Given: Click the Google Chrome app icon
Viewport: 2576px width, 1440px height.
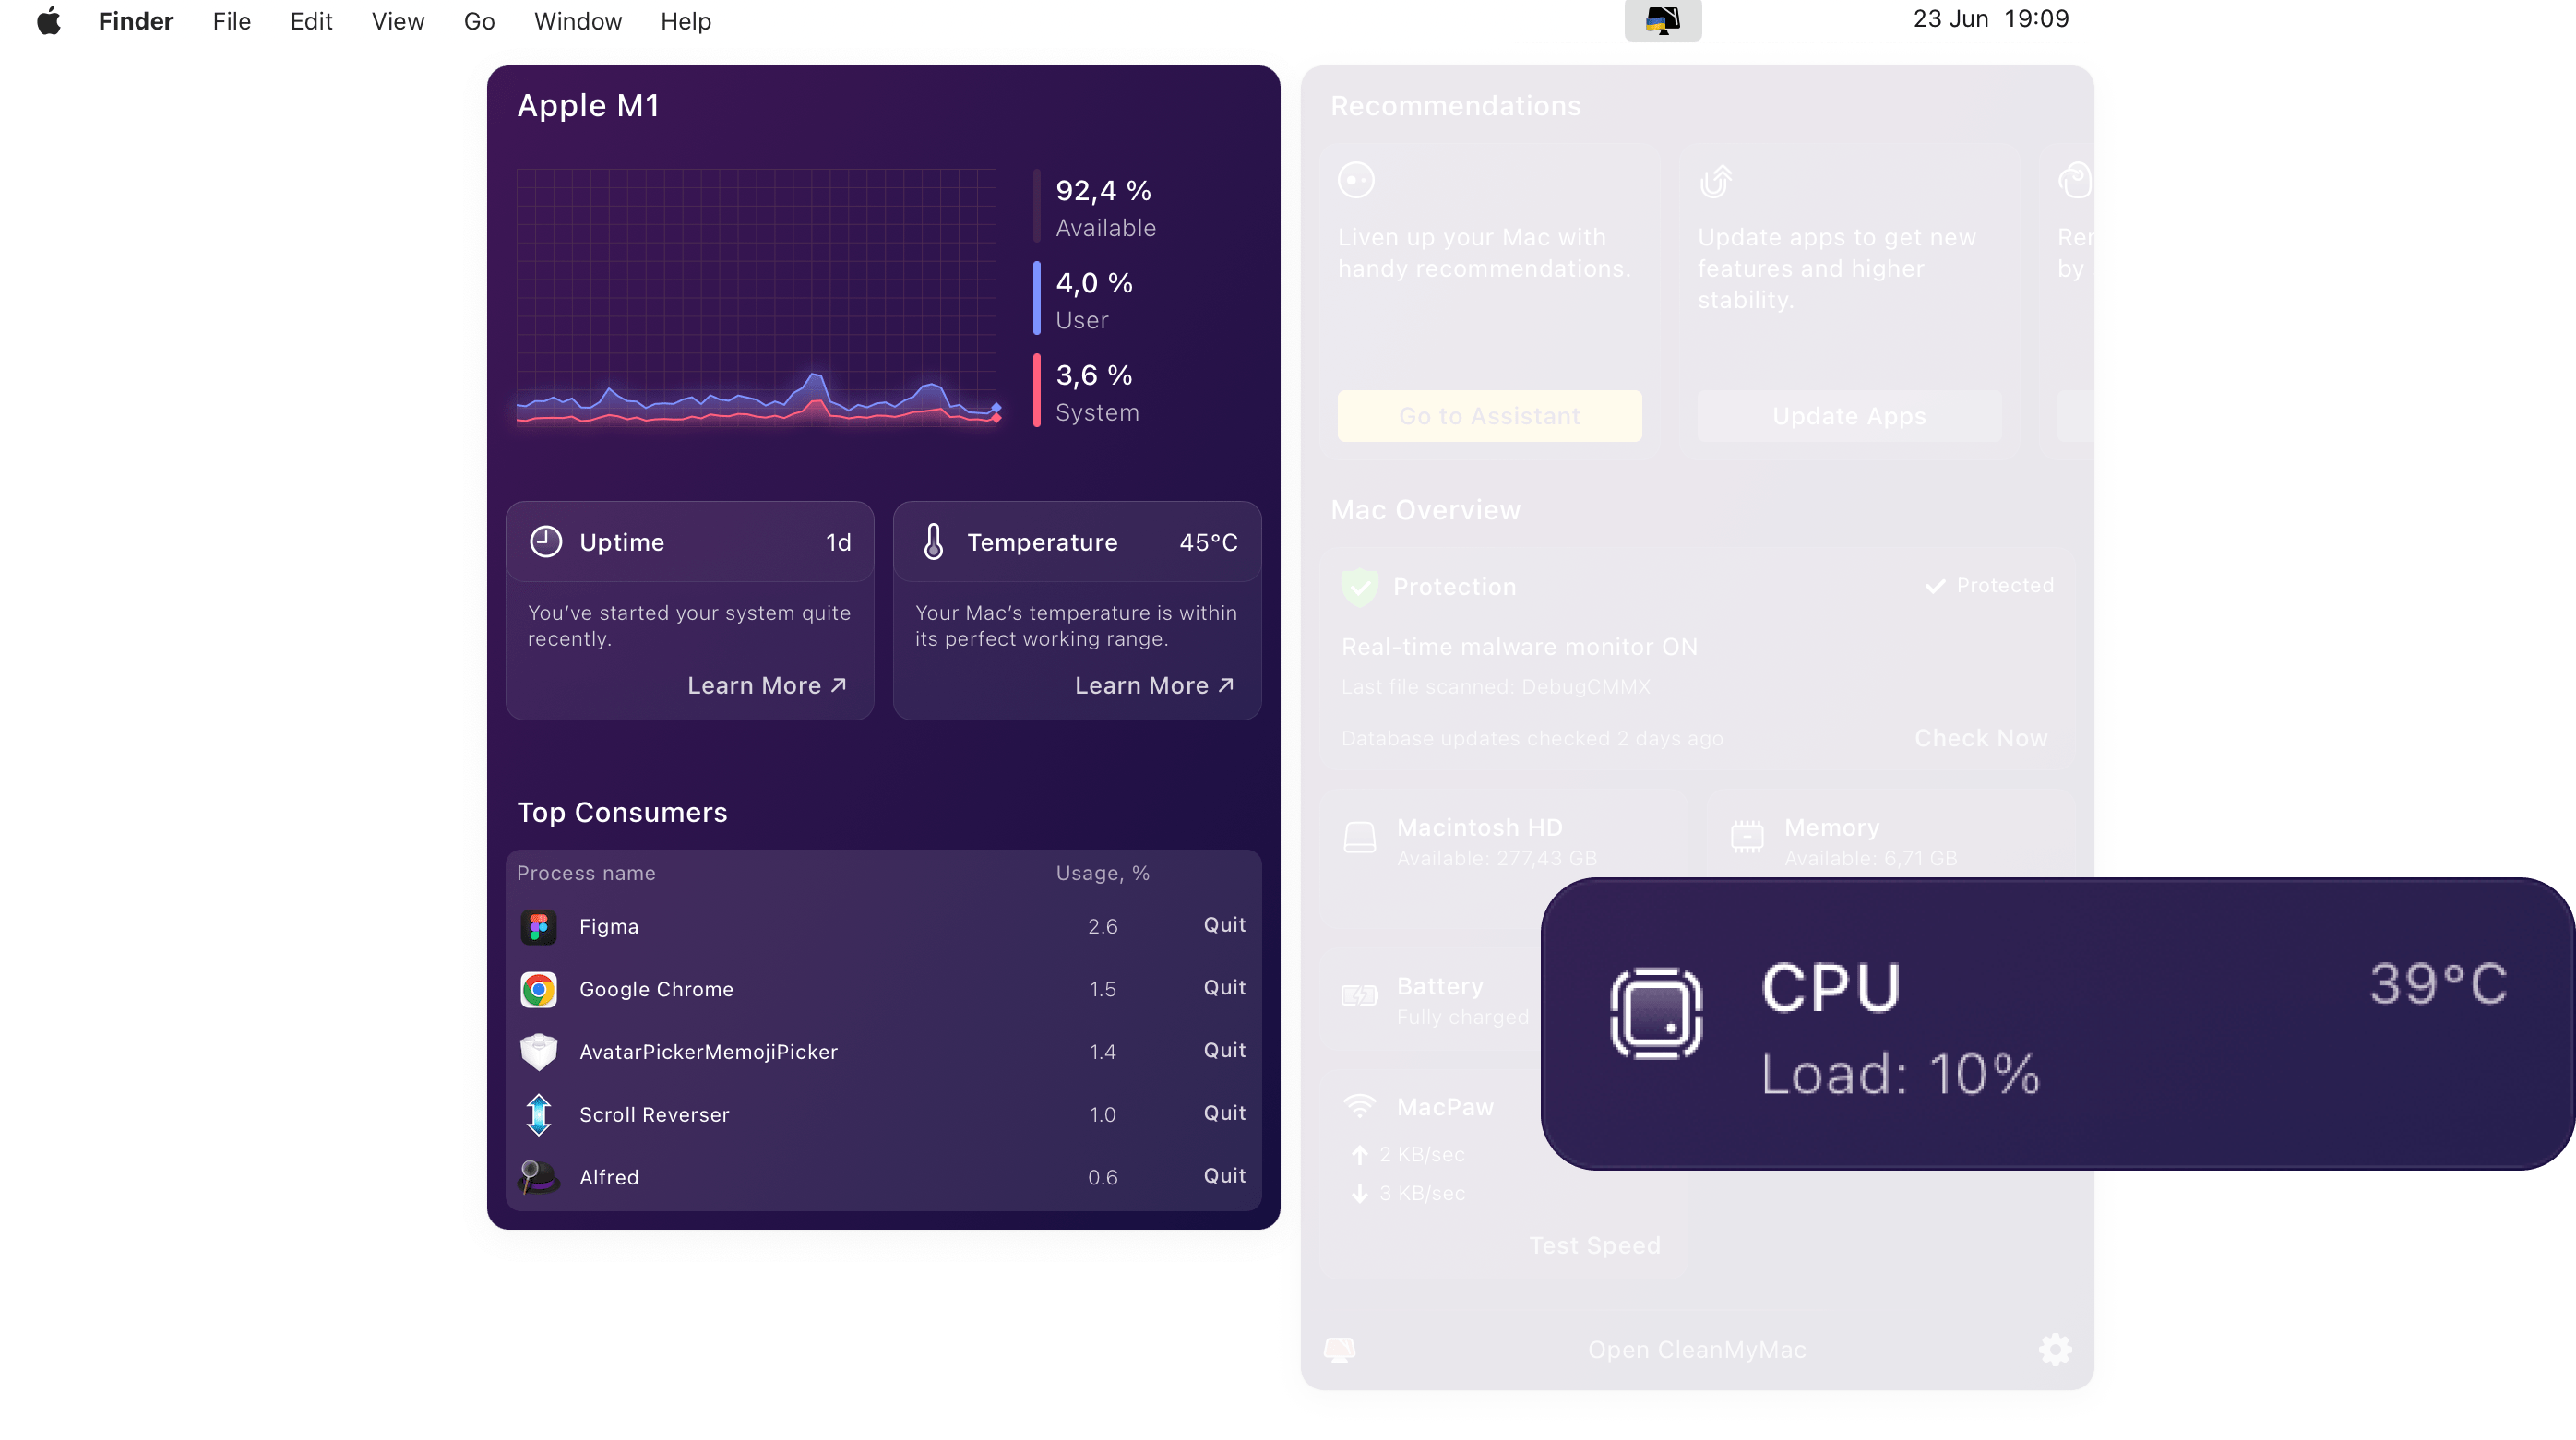Looking at the screenshot, I should point(538,990).
